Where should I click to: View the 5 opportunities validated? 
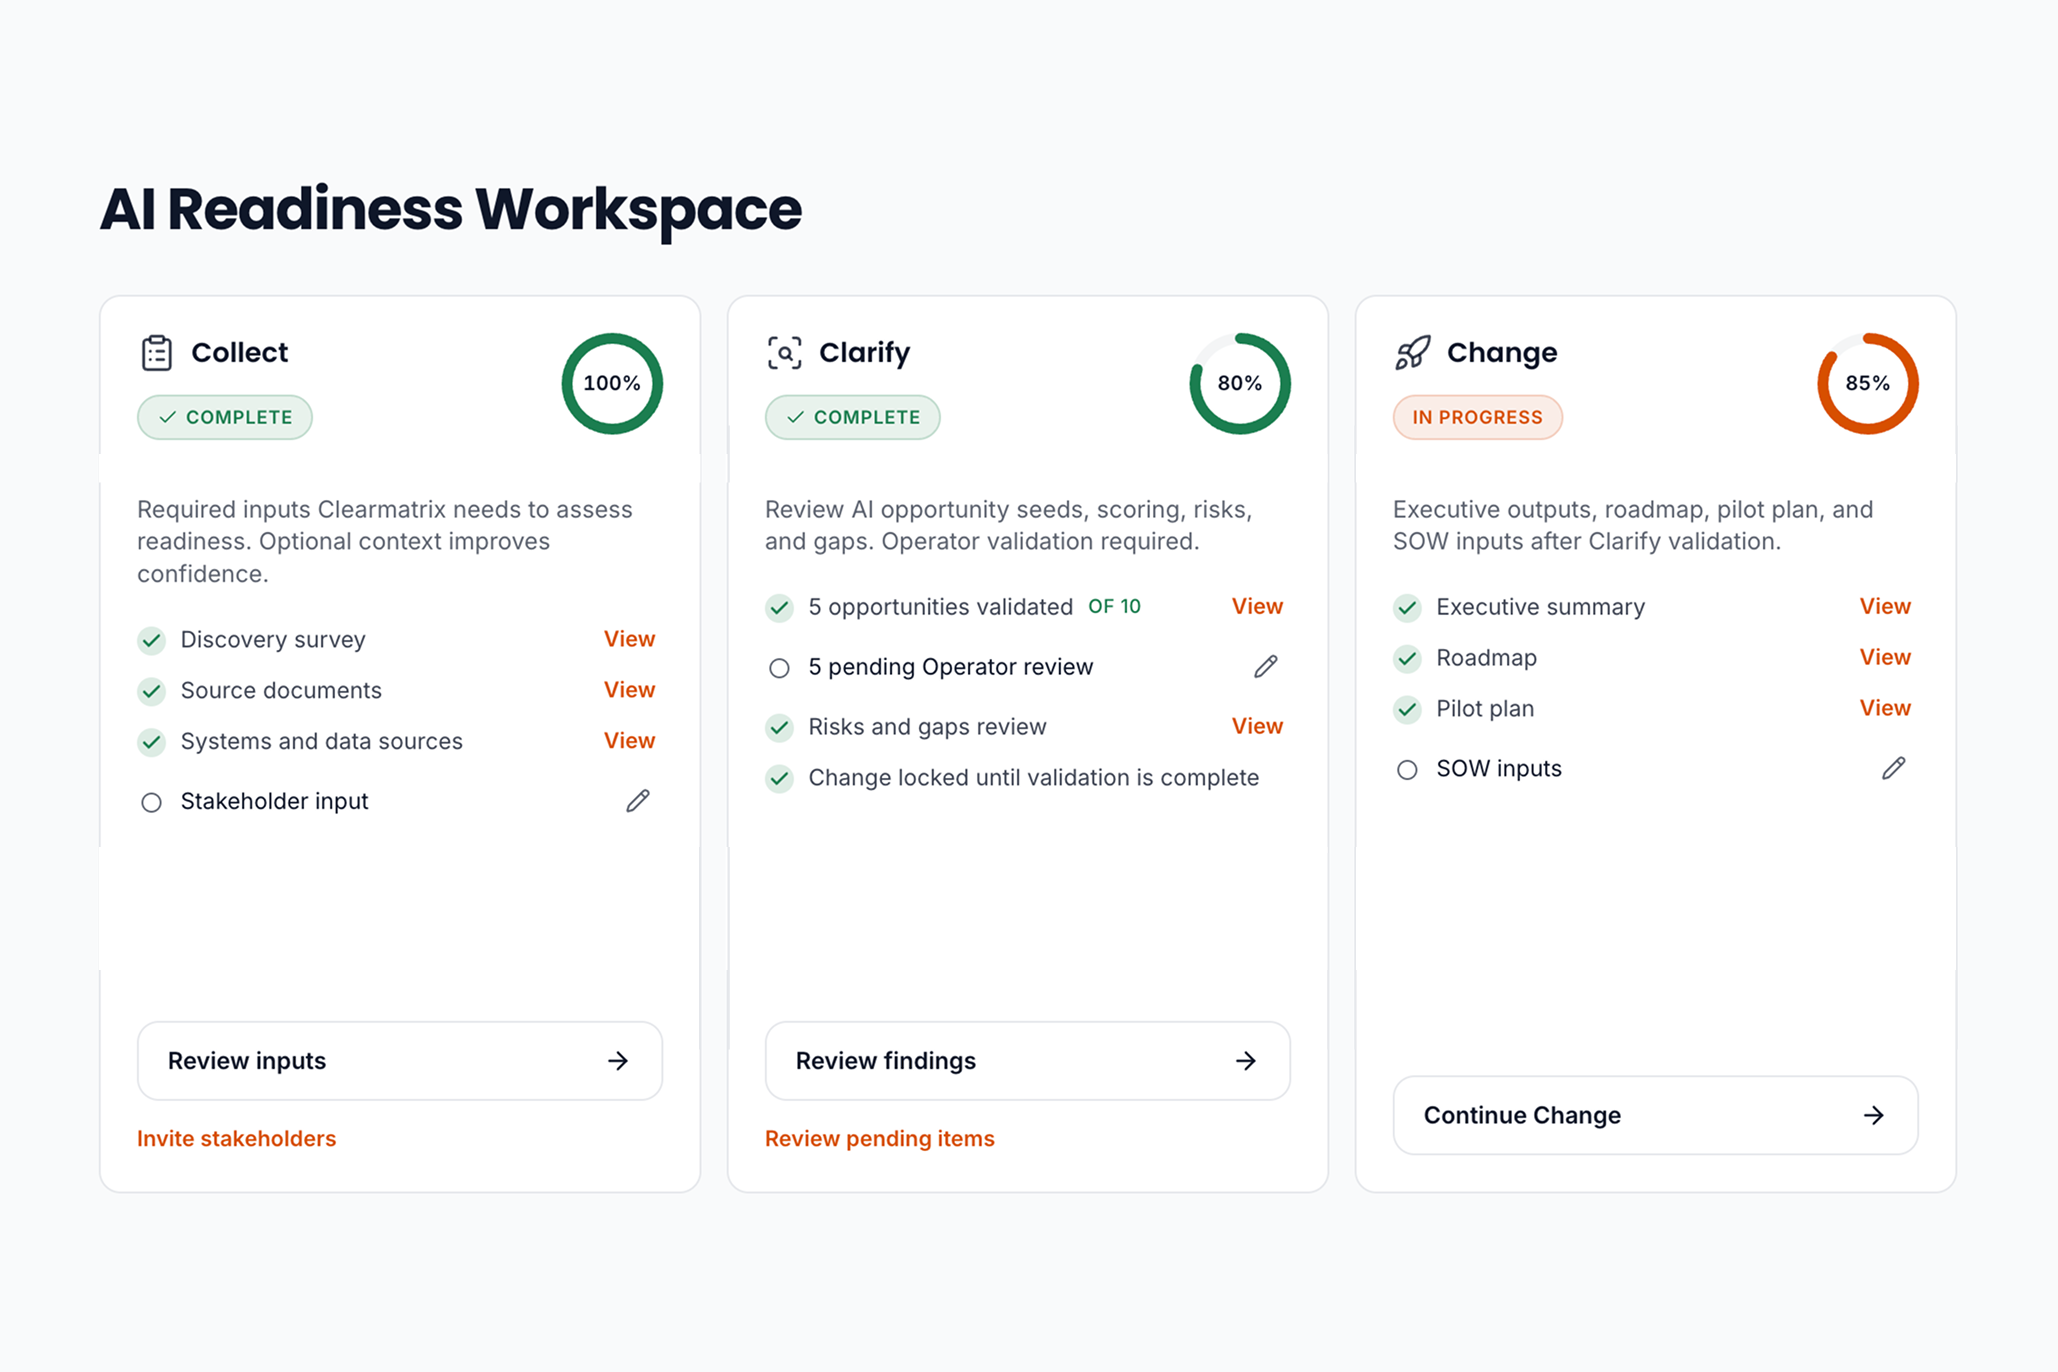[1257, 606]
